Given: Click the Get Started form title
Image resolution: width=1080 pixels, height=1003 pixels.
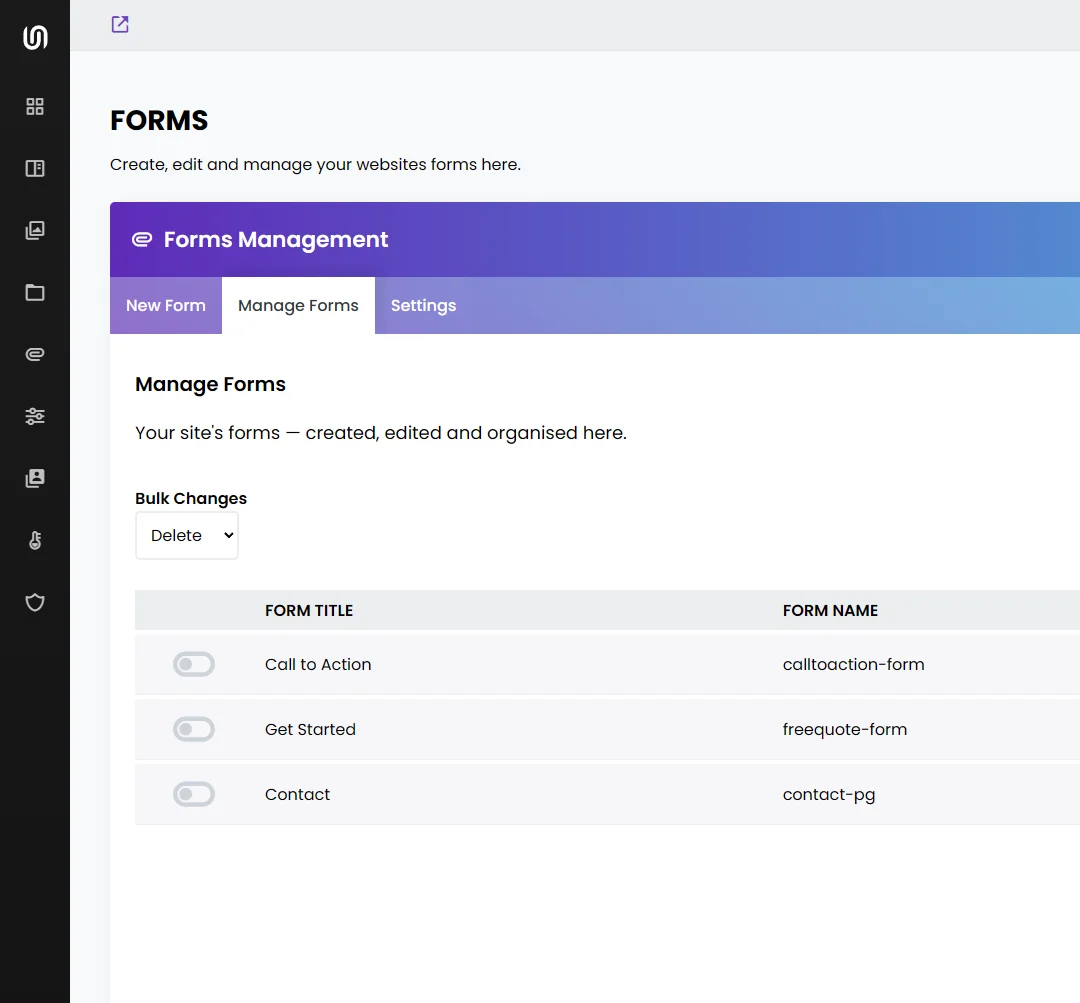Looking at the screenshot, I should pyautogui.click(x=311, y=729).
